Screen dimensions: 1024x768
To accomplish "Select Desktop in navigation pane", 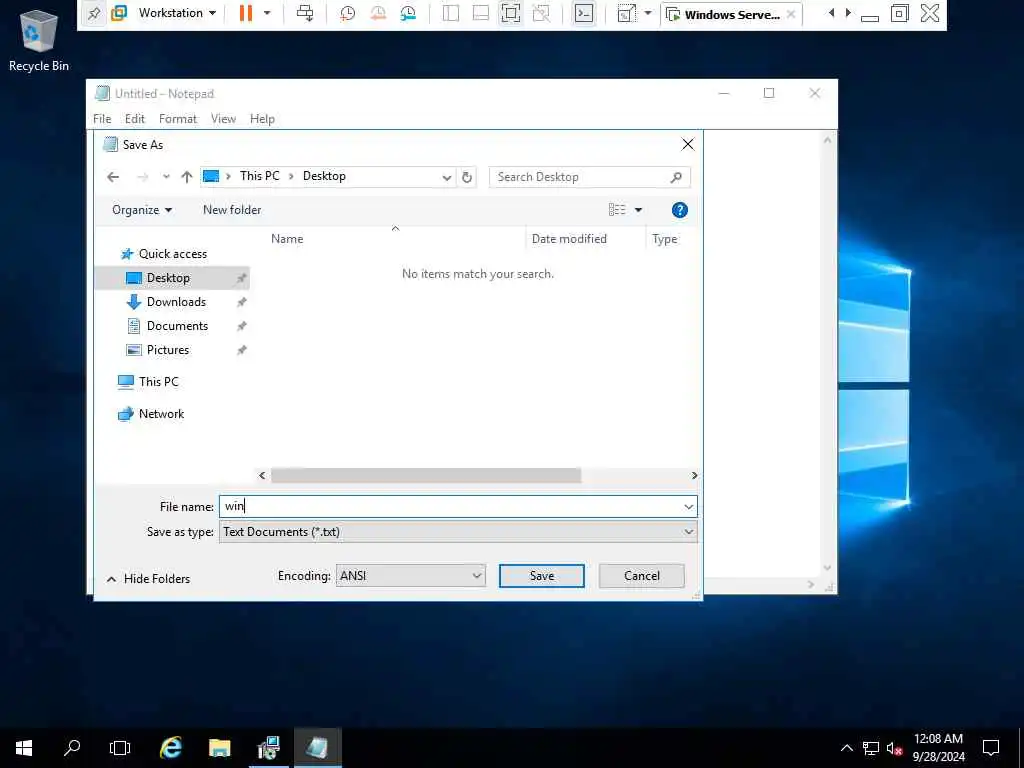I will tap(172, 278).
